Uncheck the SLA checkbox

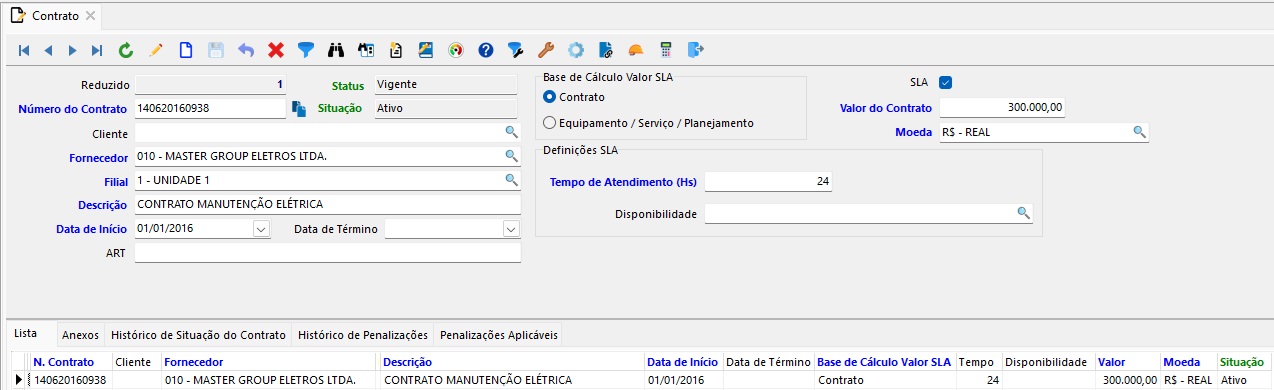946,83
